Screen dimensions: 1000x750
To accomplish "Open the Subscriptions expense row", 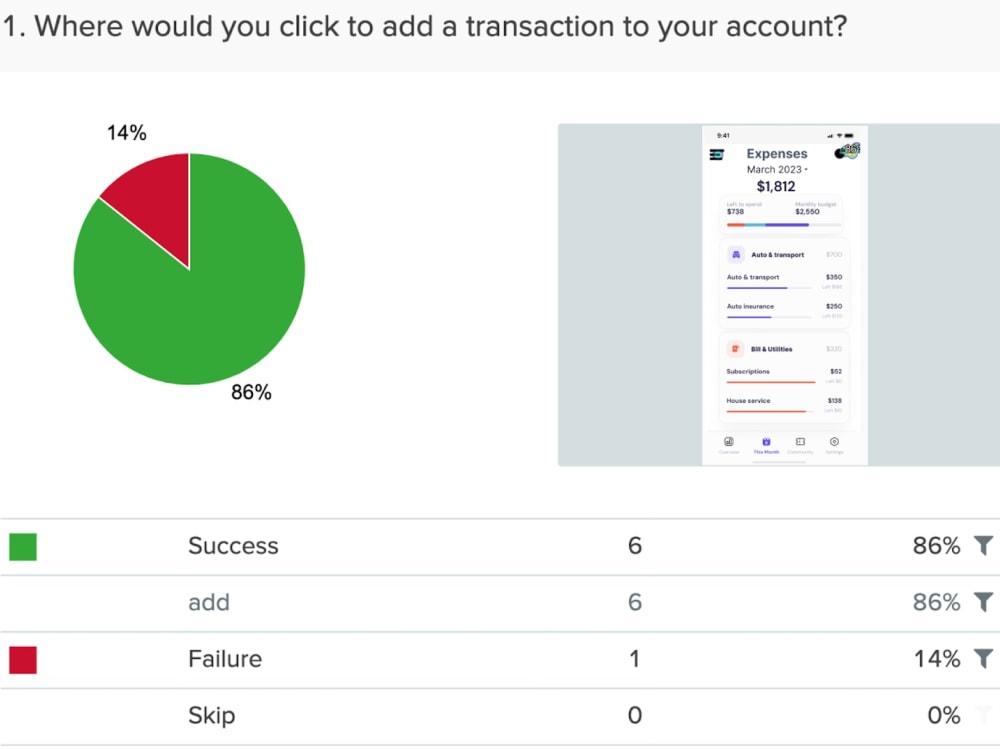I will [x=784, y=375].
